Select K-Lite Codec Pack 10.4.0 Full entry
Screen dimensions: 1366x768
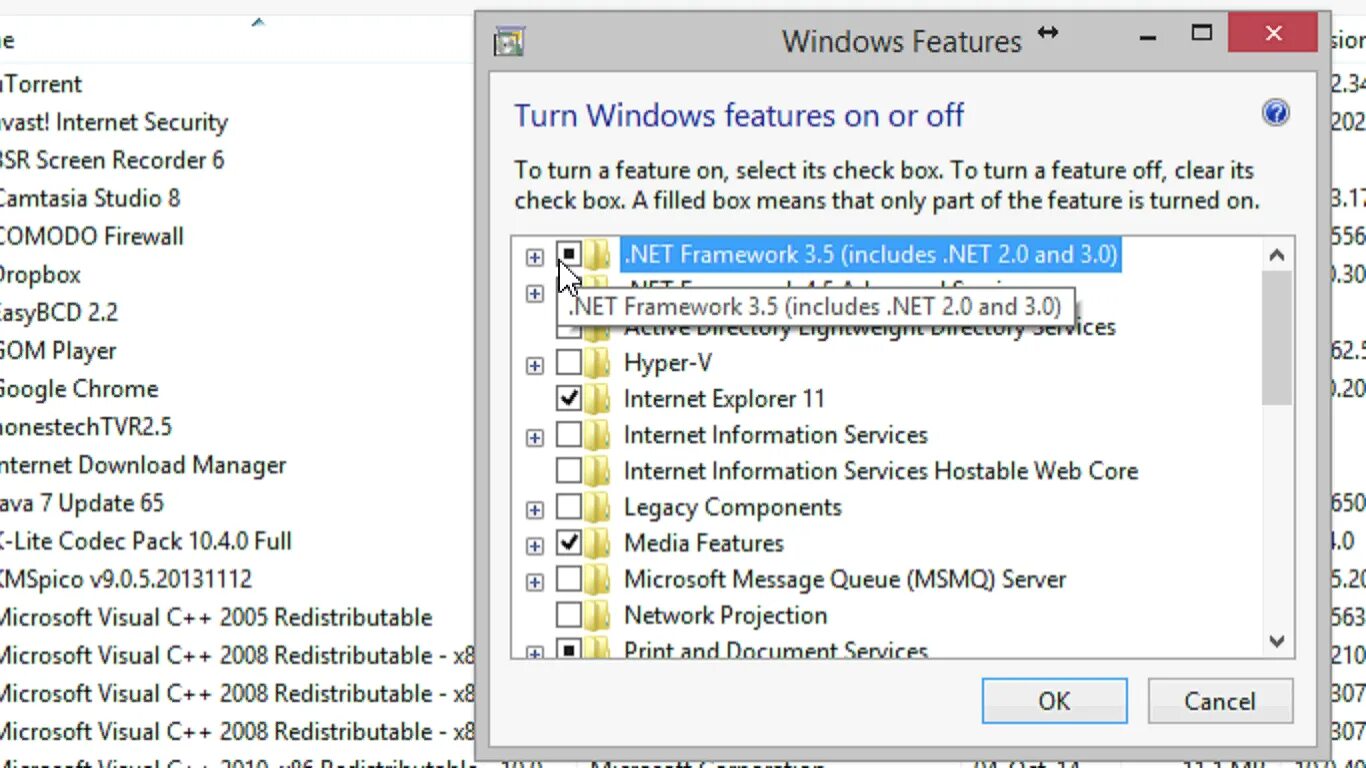pos(146,541)
